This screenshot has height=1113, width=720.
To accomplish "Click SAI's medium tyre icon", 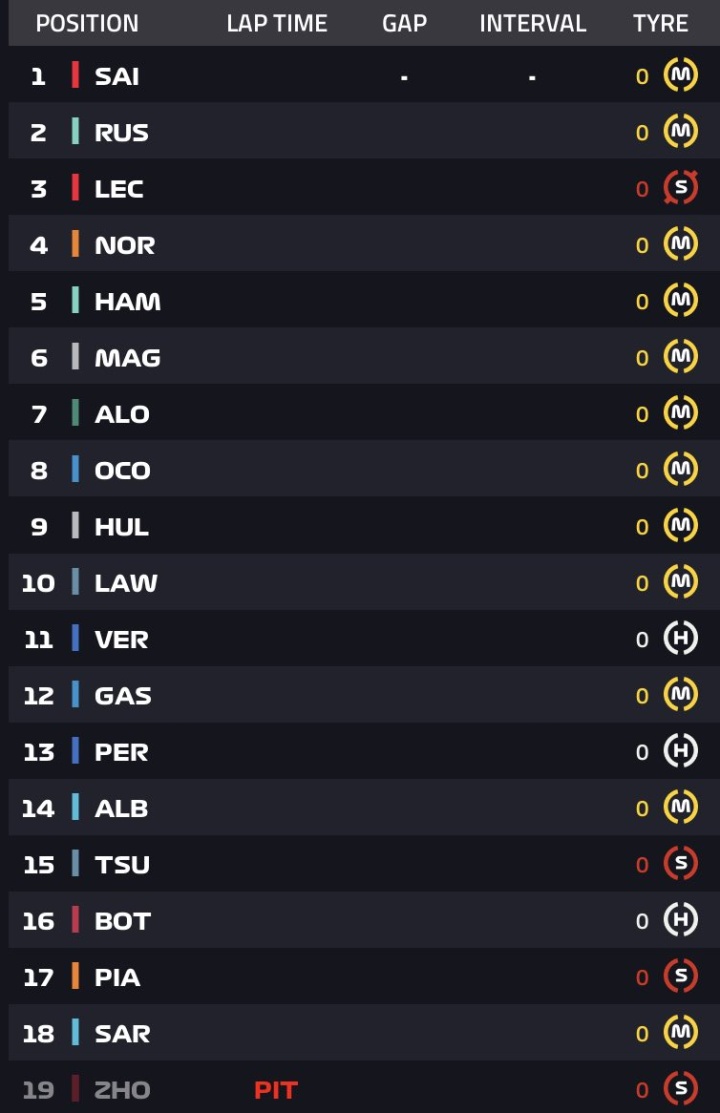I will pyautogui.click(x=680, y=75).
